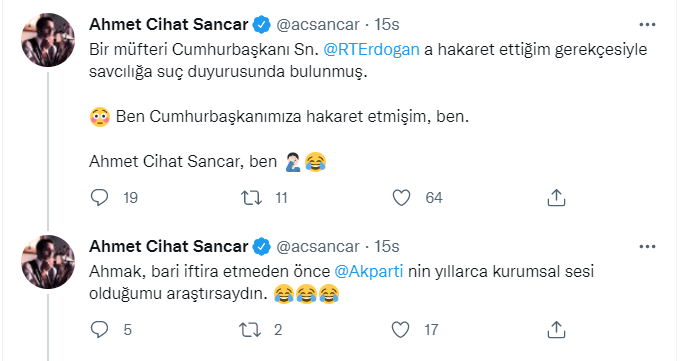The width and height of the screenshot is (680, 361).
Task: Share the second tweet mentioning Akparti
Action: coord(556,330)
